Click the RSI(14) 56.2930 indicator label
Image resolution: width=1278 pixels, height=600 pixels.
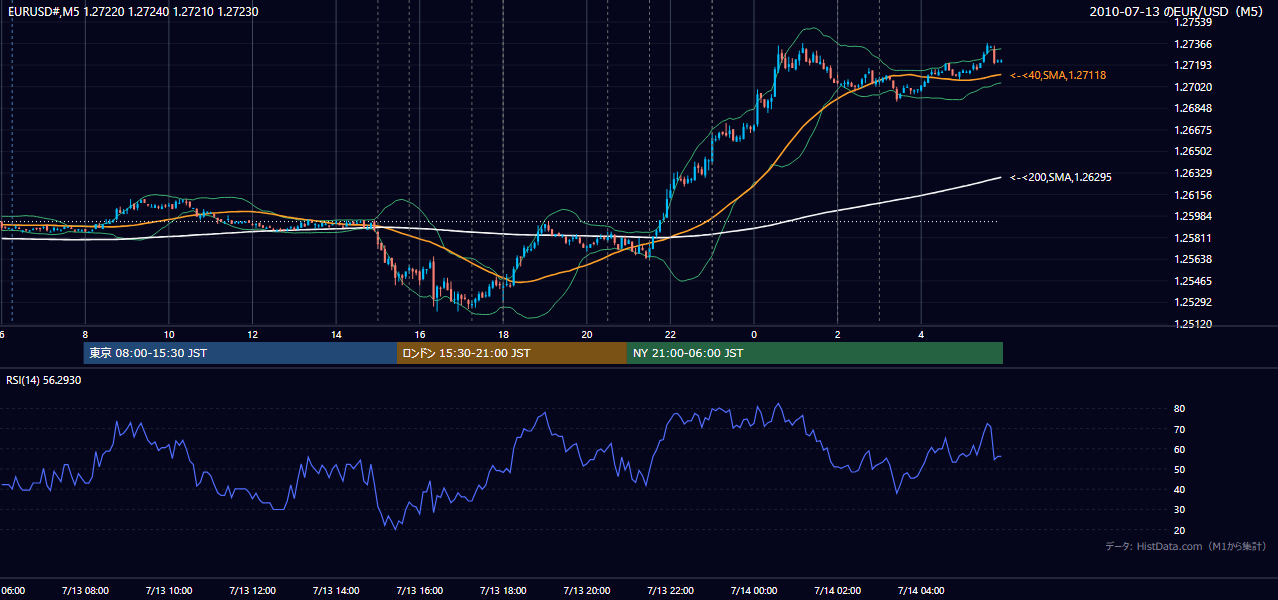point(44,381)
